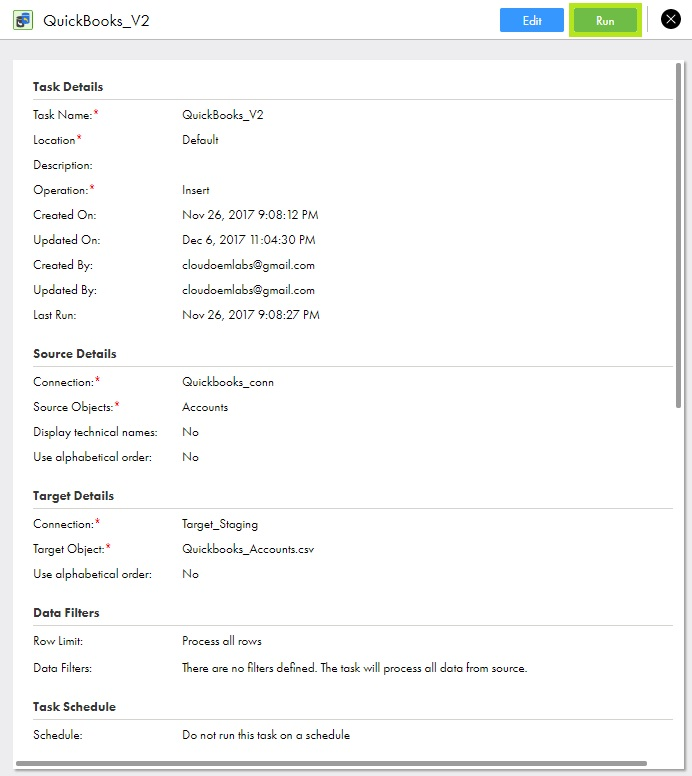Click the Display technical names No value
Screen dimensions: 692x776
(190, 432)
